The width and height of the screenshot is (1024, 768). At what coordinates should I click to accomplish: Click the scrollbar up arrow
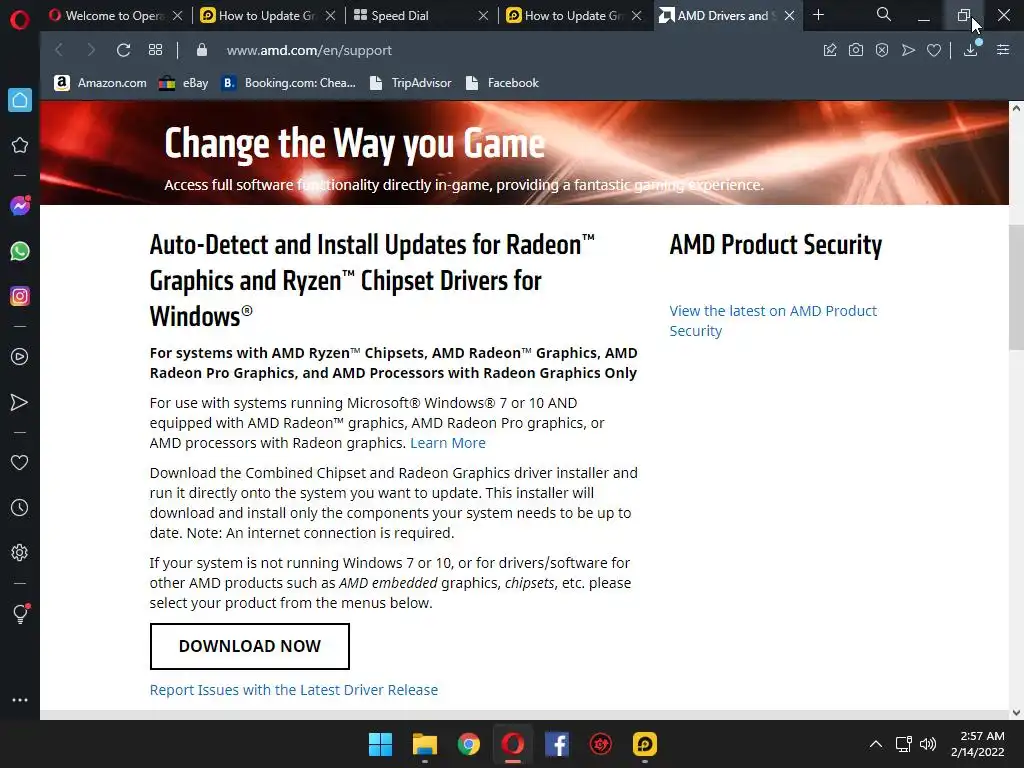(x=1016, y=108)
